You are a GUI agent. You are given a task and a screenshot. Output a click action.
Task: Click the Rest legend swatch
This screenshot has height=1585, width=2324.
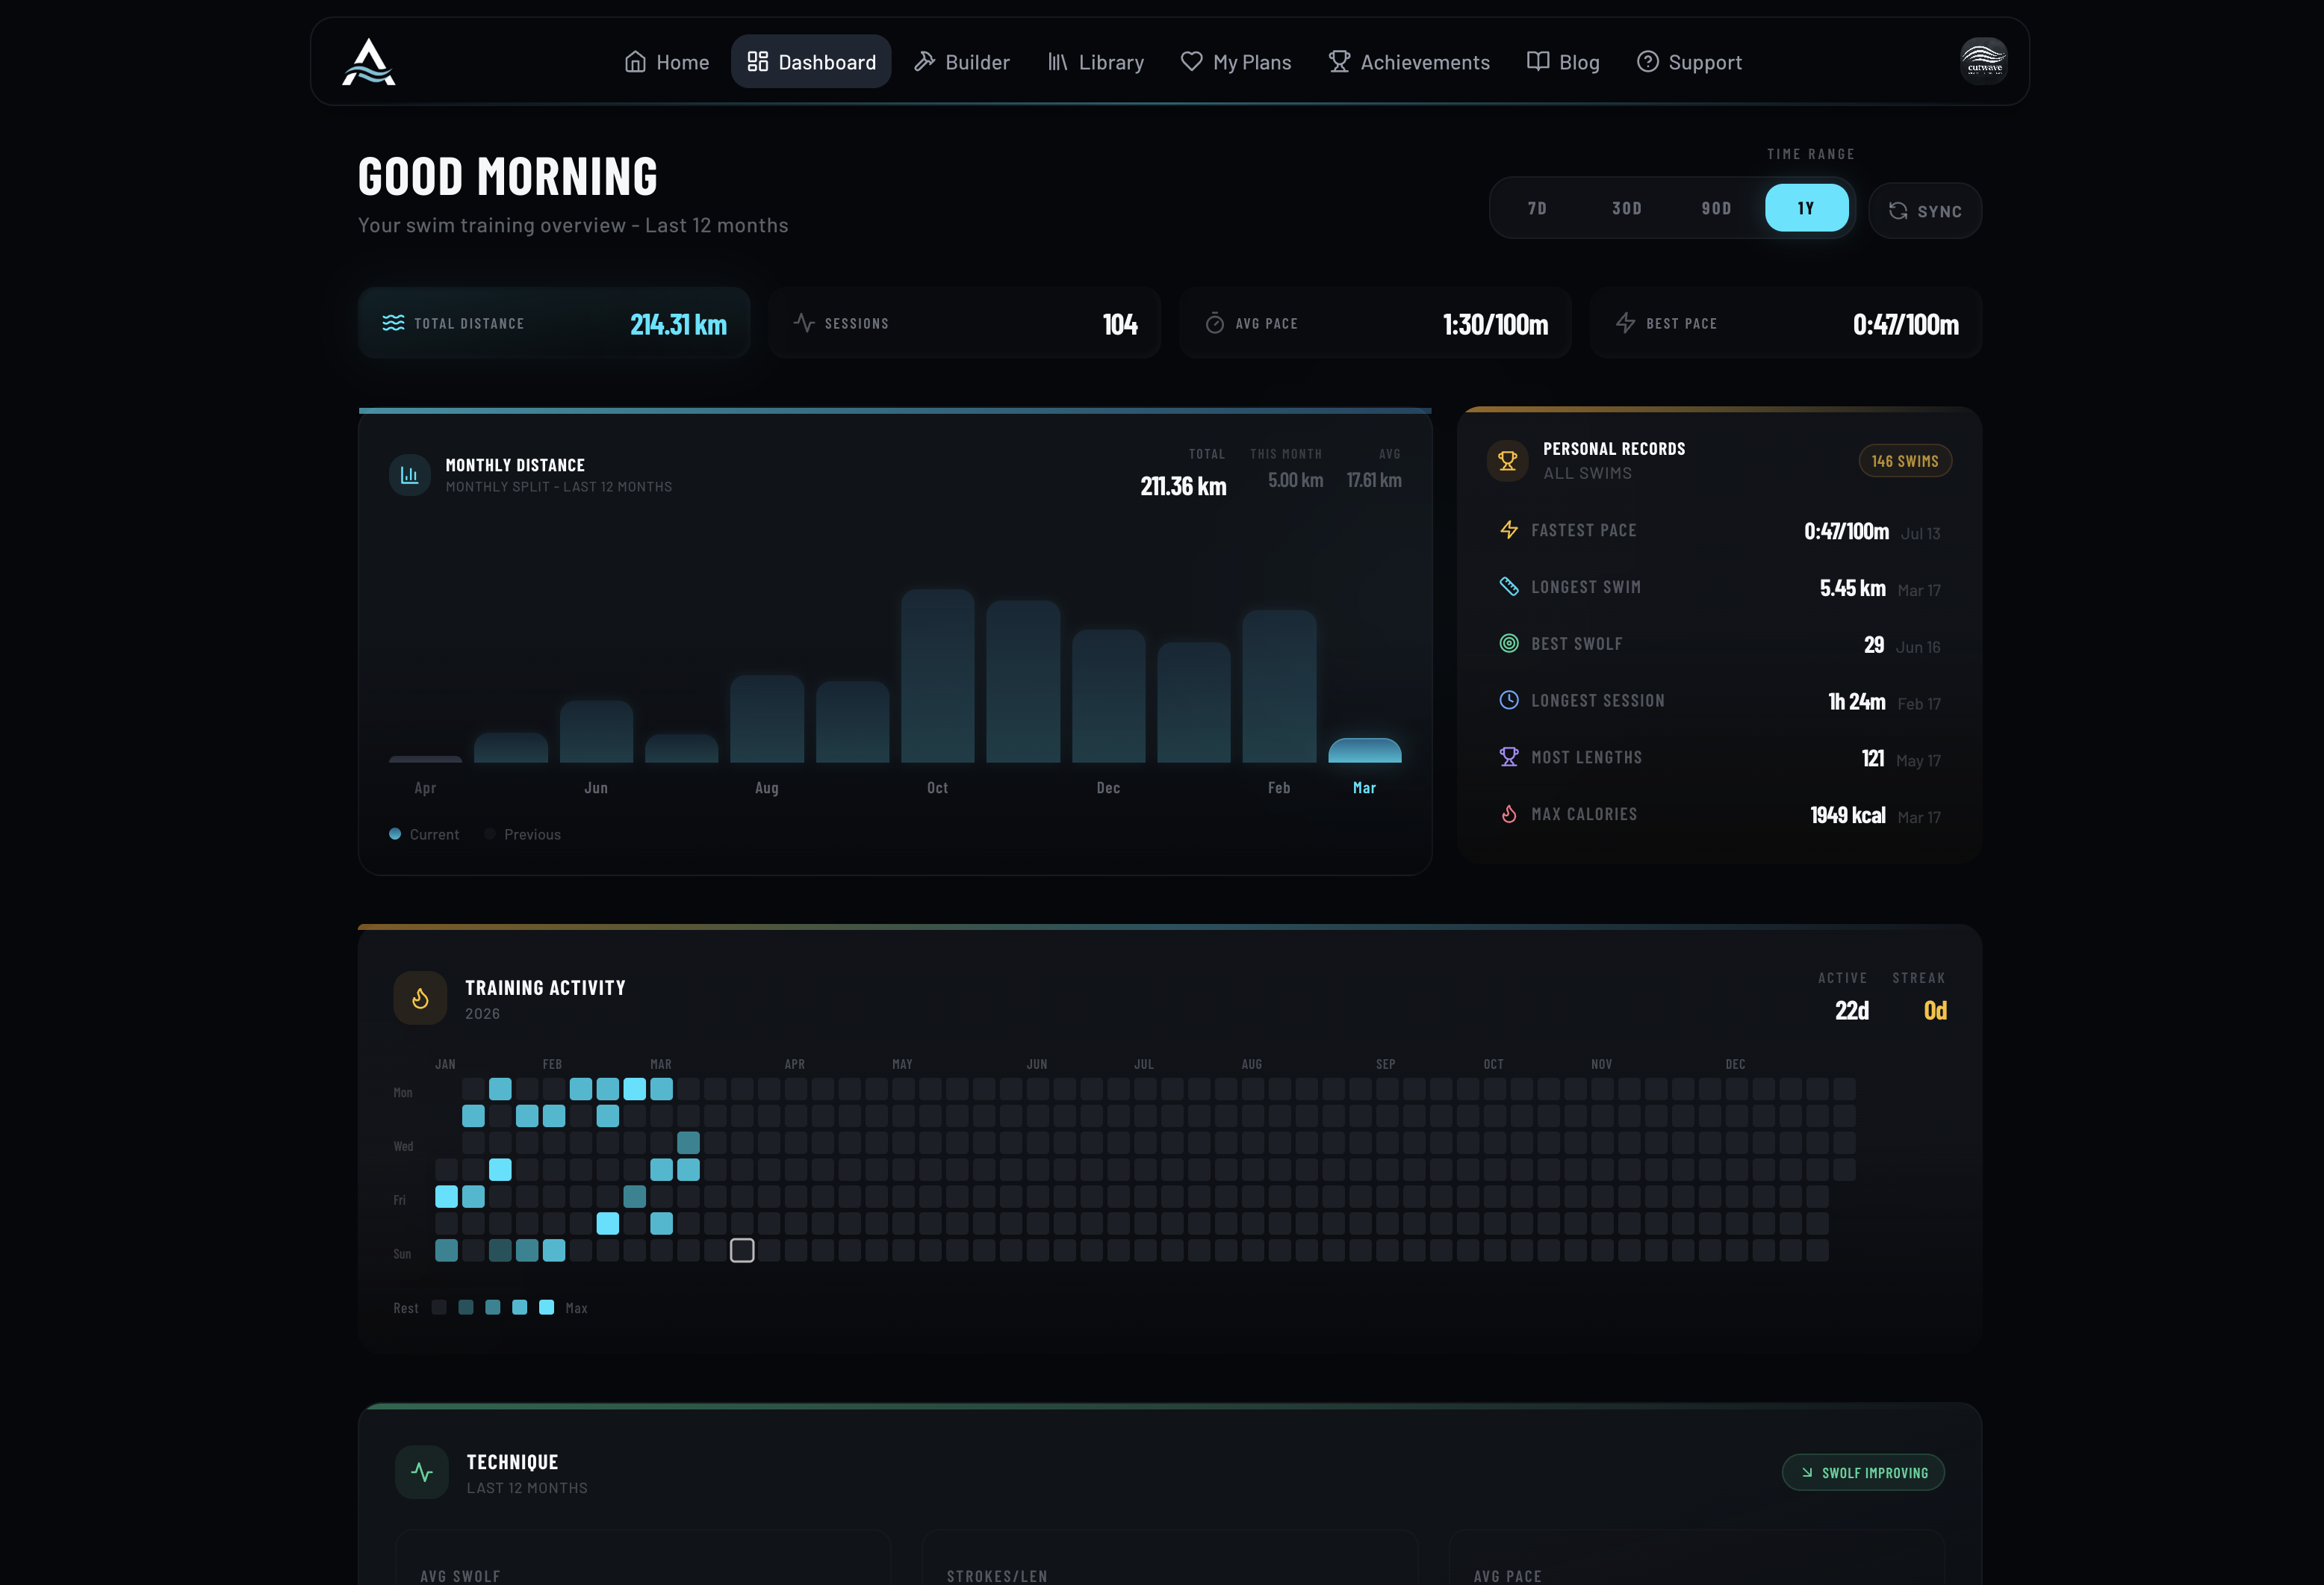coord(439,1307)
